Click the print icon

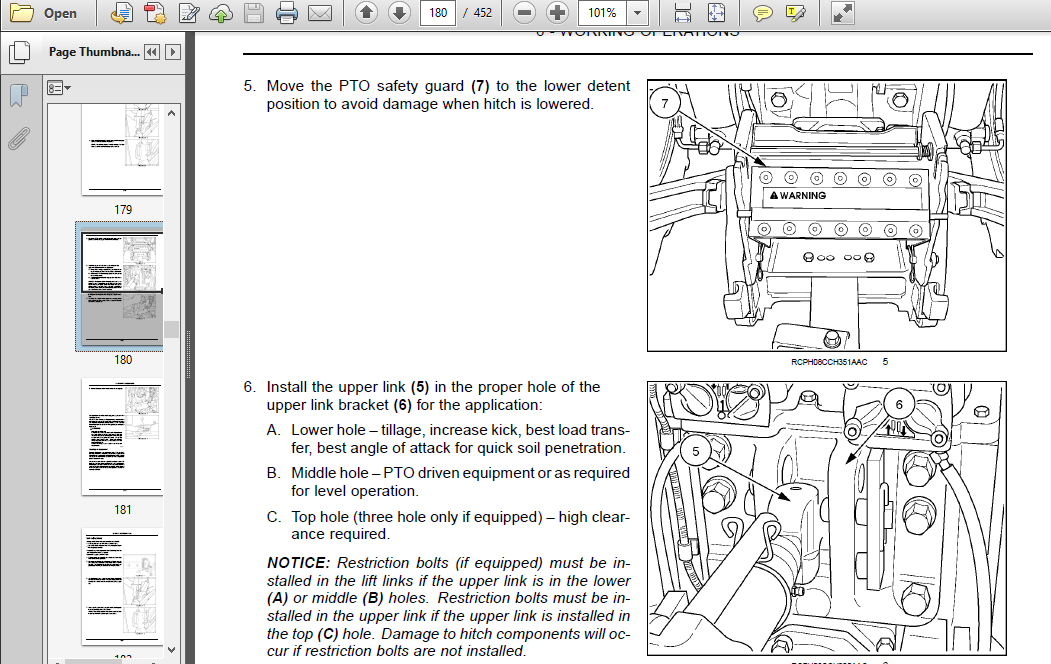pyautogui.click(x=287, y=13)
